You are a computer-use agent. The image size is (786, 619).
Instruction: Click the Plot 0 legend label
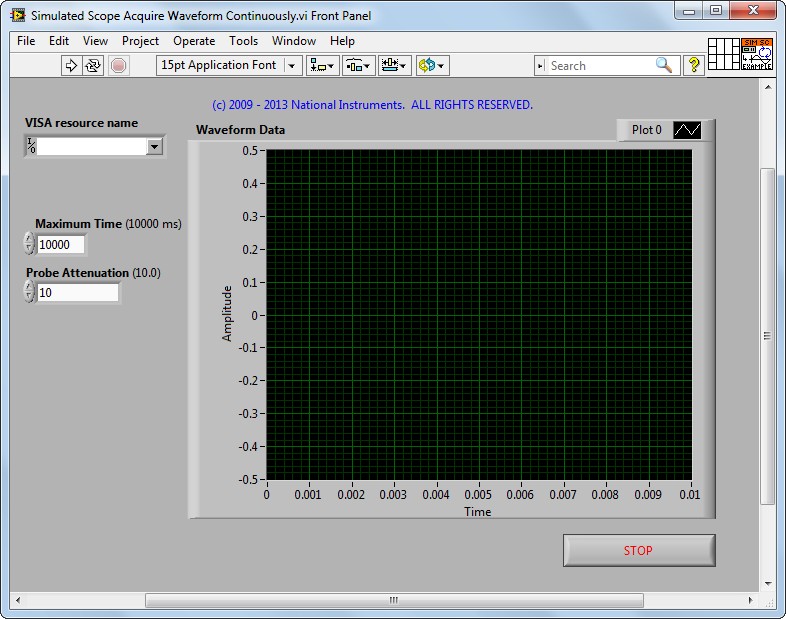click(x=647, y=130)
